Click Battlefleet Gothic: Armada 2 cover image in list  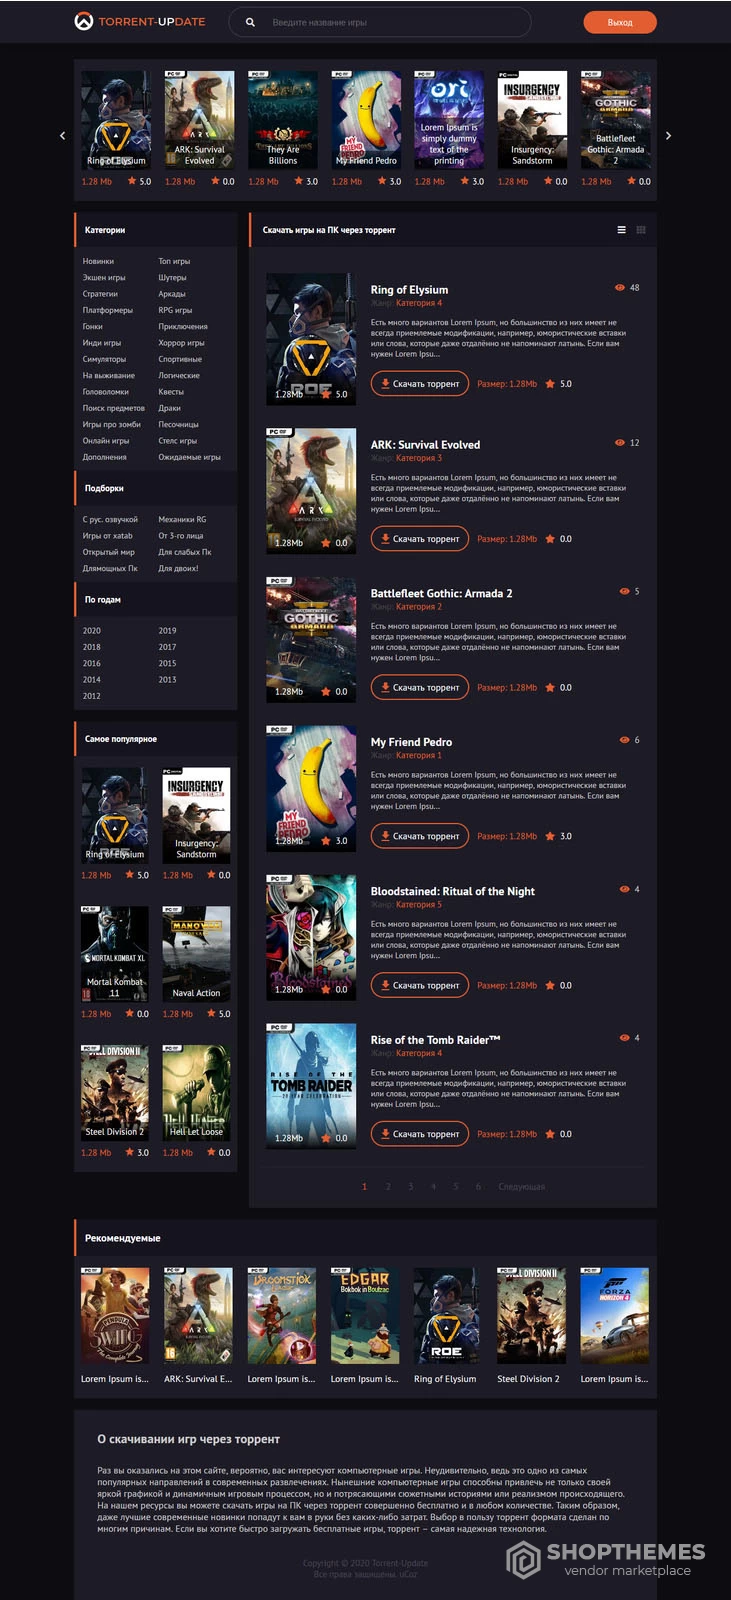311,639
